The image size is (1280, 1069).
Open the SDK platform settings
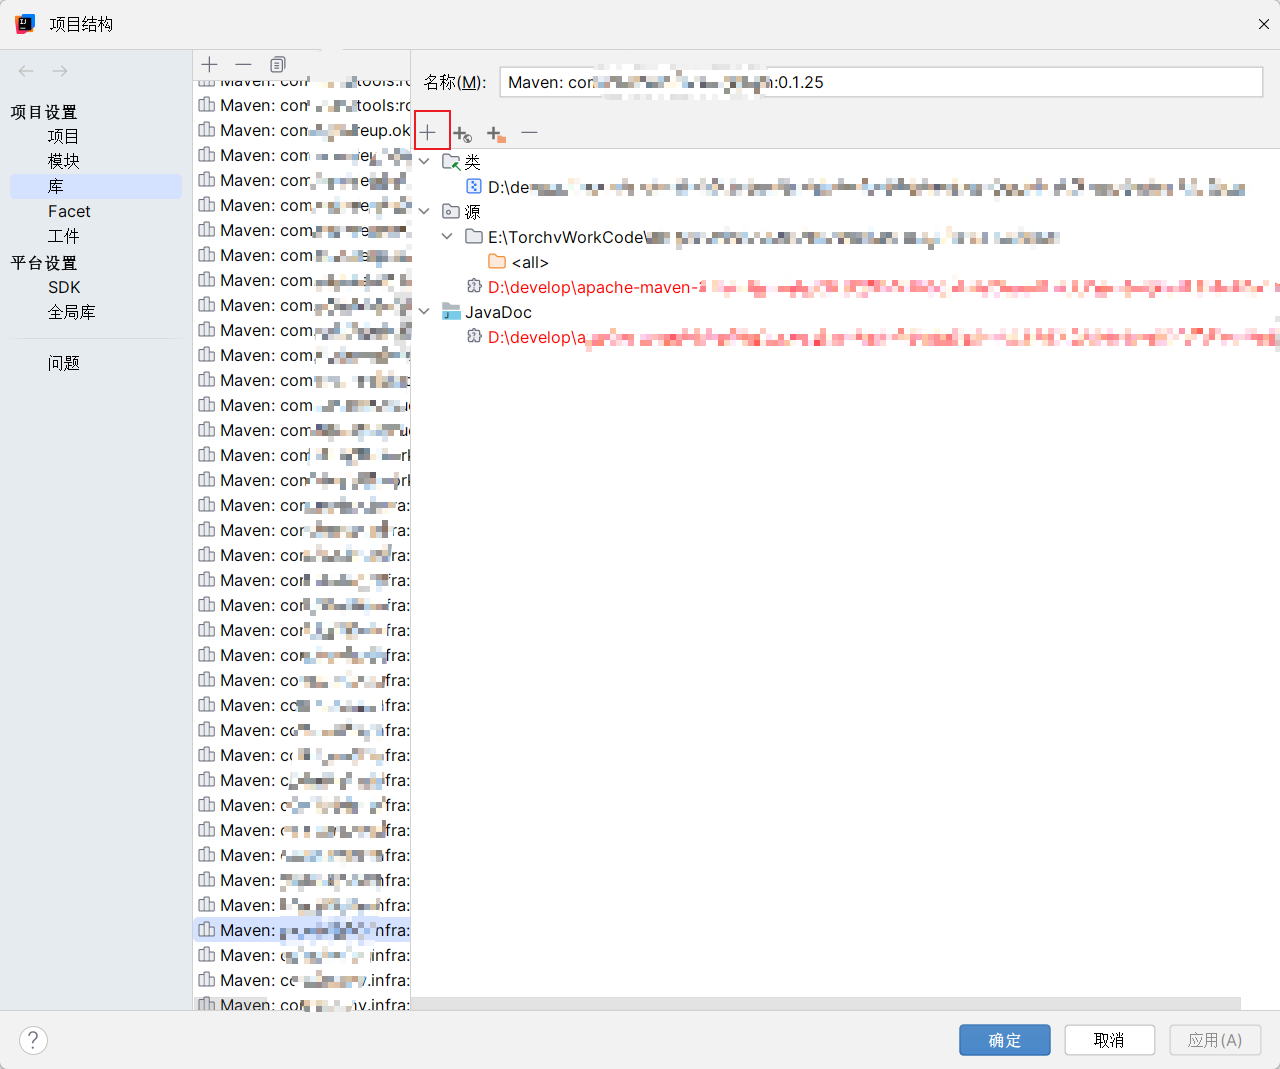[x=64, y=287]
